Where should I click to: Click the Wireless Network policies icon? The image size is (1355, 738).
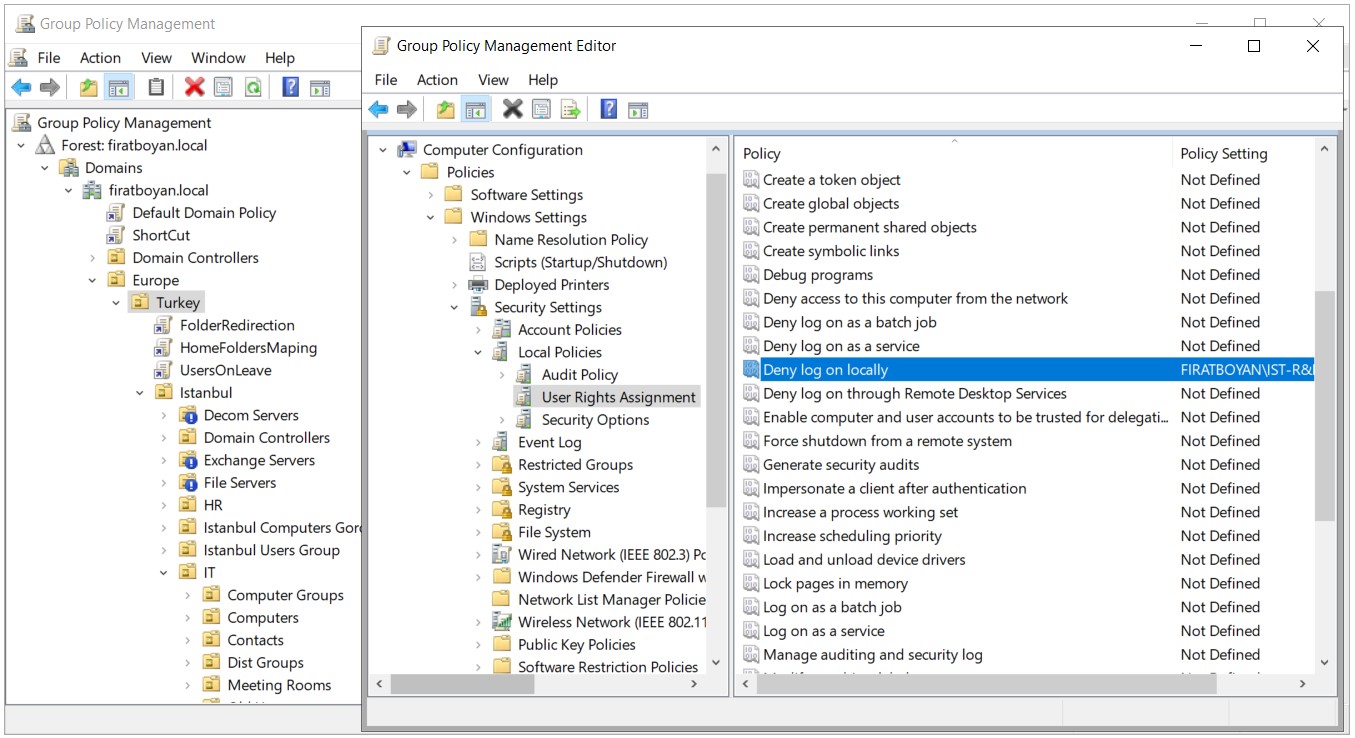(x=502, y=622)
